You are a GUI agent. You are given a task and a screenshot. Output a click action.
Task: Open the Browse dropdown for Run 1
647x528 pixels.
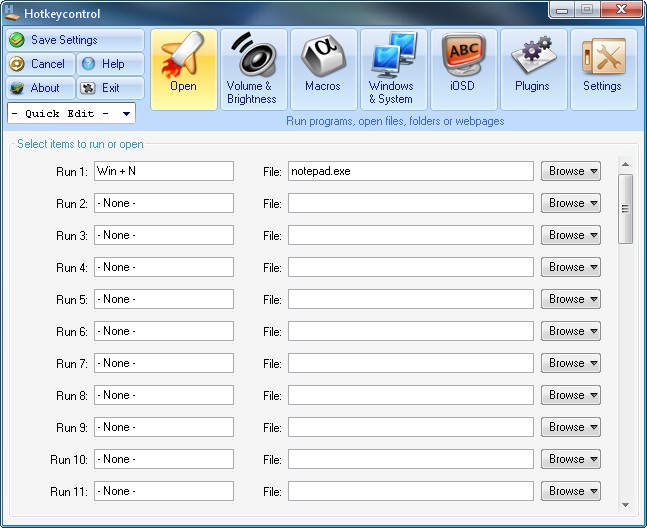571,171
